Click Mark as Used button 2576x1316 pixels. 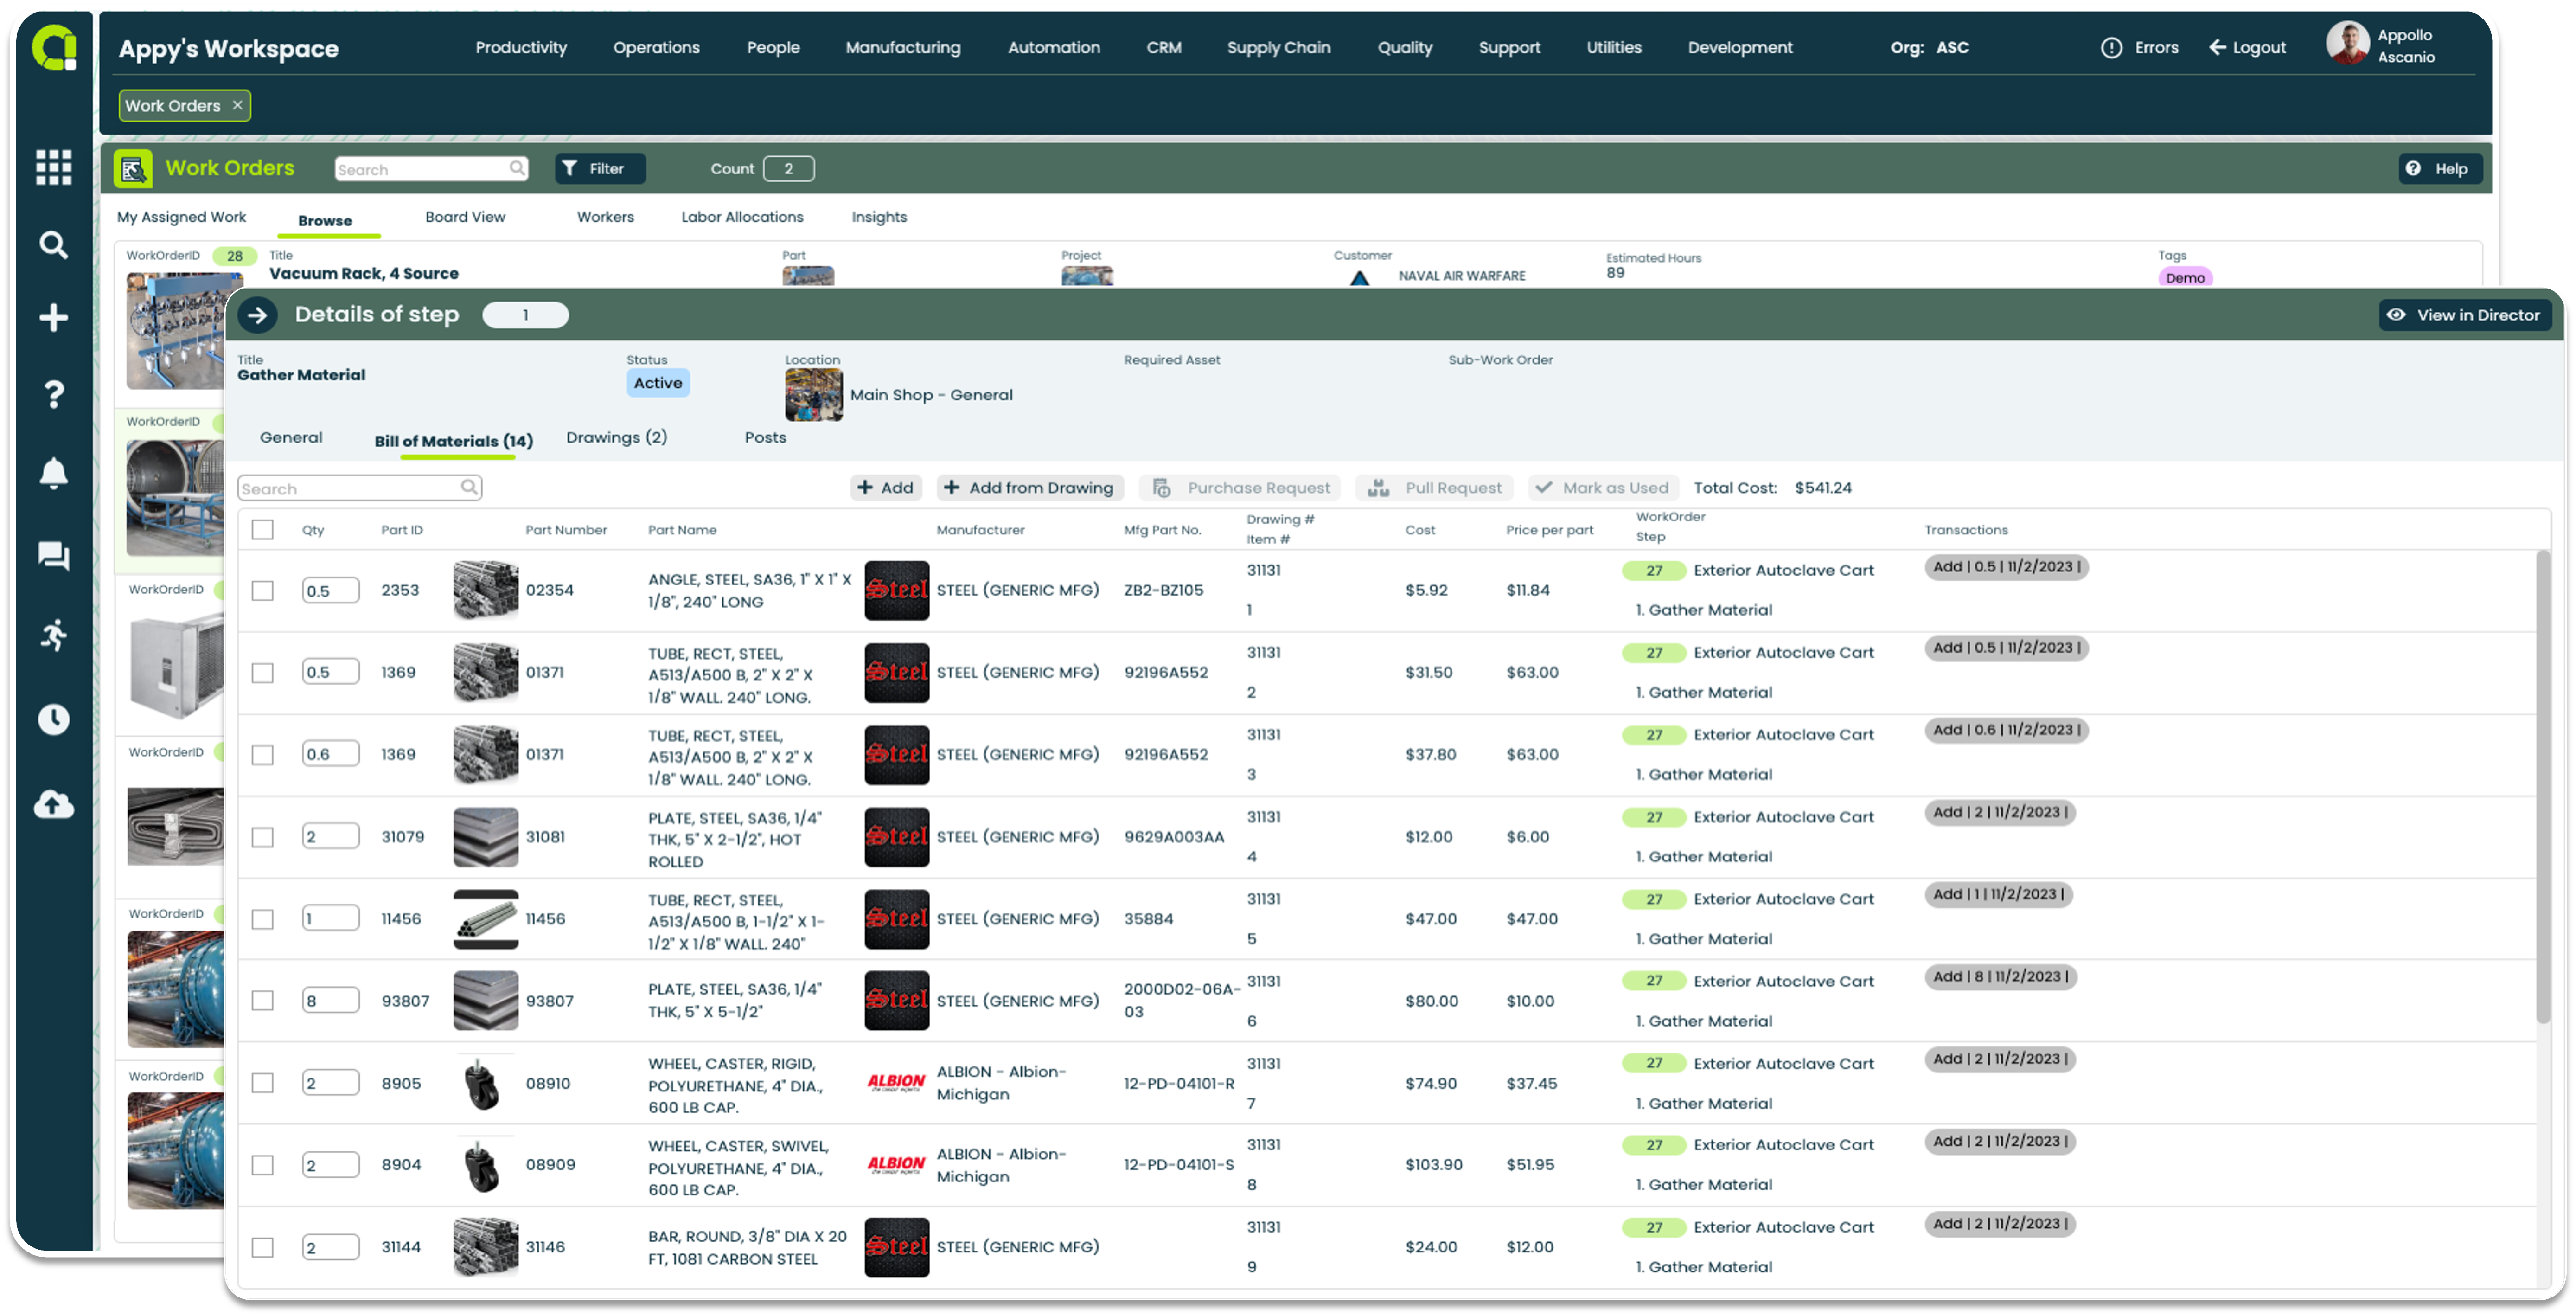pos(1602,487)
